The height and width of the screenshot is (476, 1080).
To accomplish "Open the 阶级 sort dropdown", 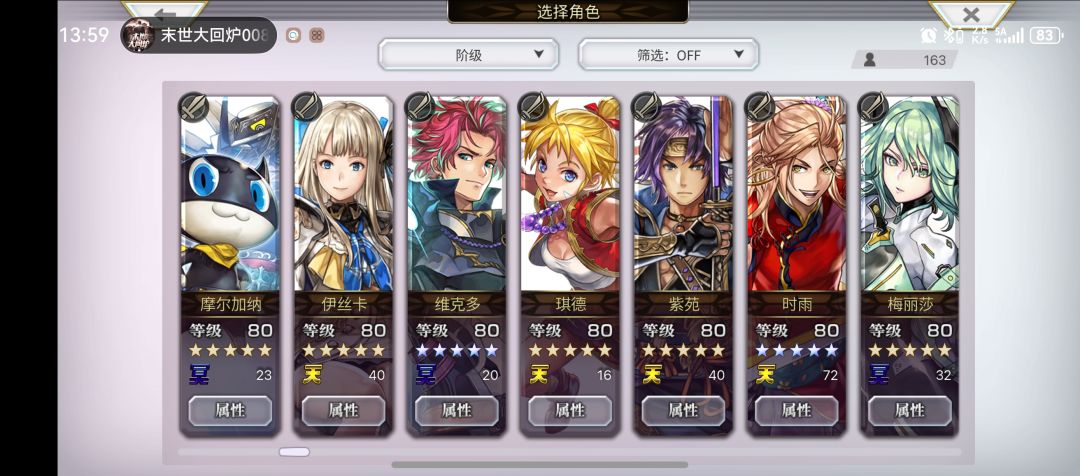I will (x=468, y=54).
